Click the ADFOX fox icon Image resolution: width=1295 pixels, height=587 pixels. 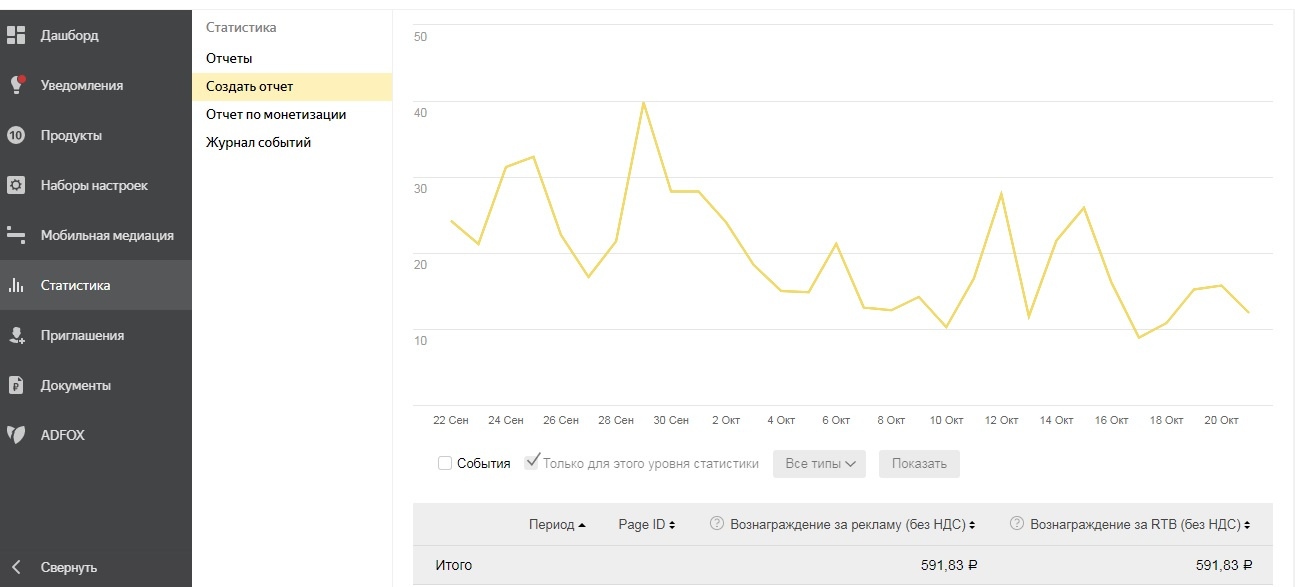click(x=16, y=435)
